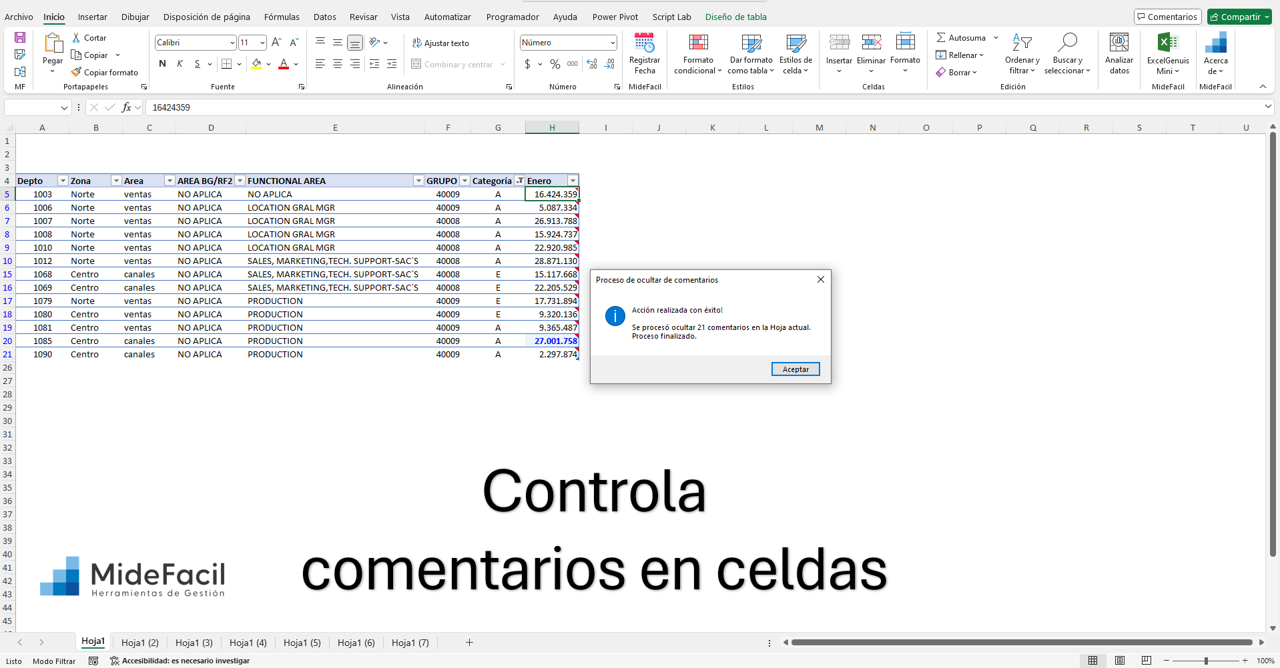Align text to the right

[355, 64]
